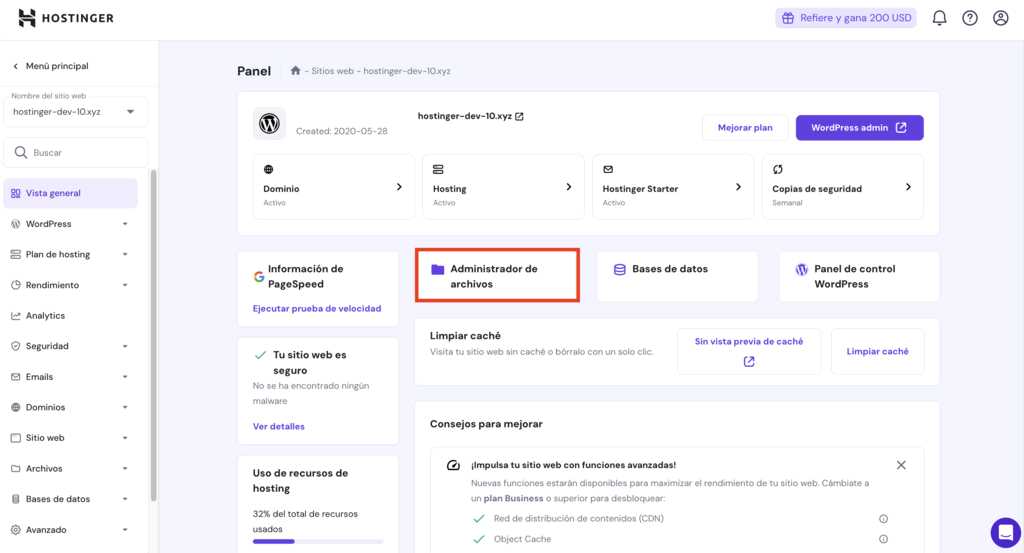Select Analytics in the sidebar
The image size is (1024, 553).
(45, 316)
